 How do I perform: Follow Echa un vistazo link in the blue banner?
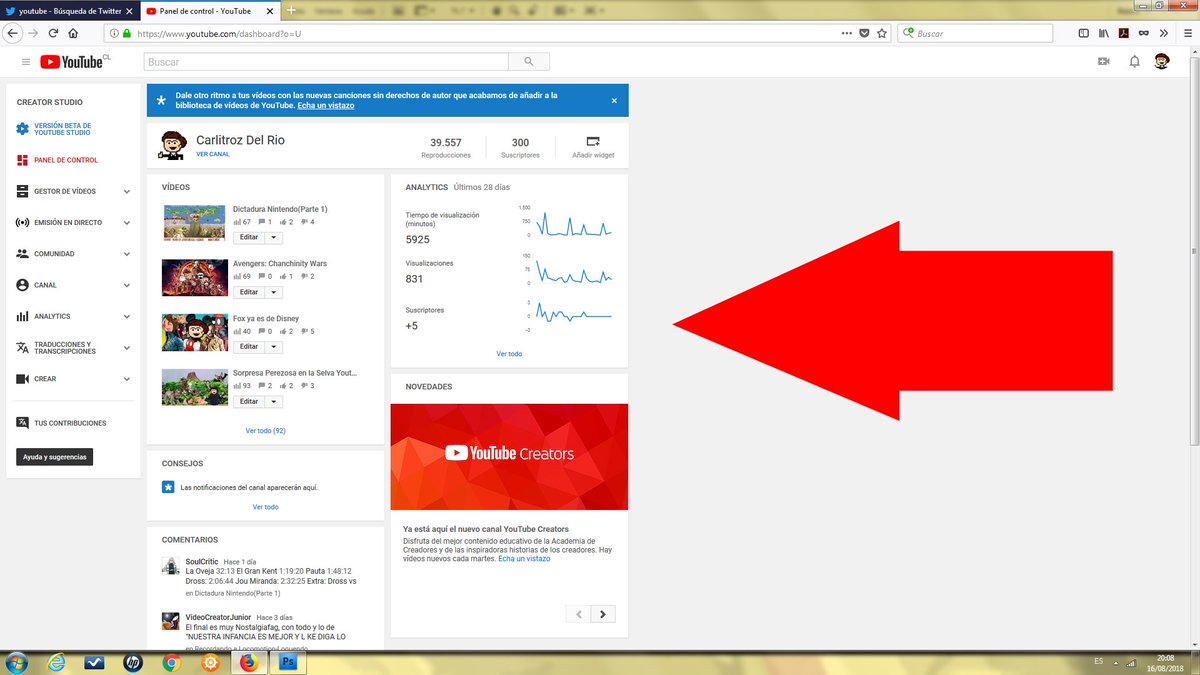pos(326,105)
